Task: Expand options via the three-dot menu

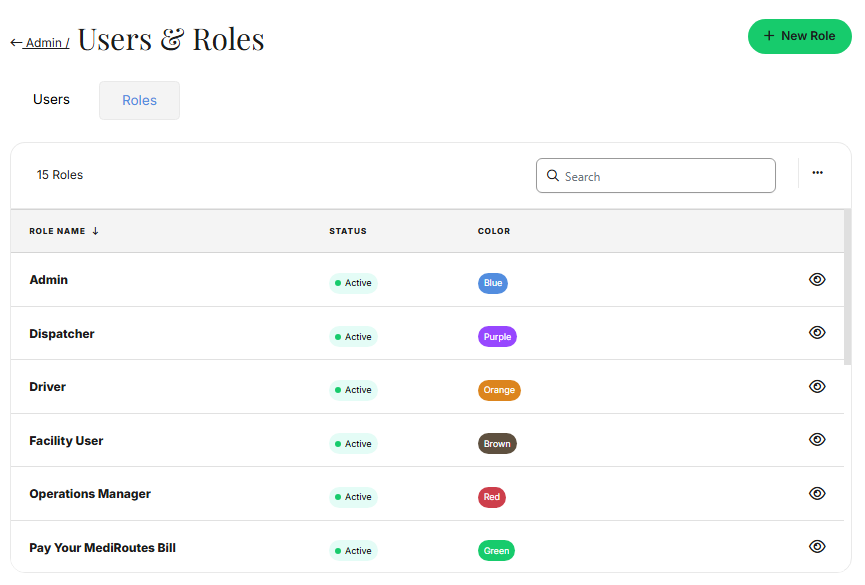Action: [817, 172]
